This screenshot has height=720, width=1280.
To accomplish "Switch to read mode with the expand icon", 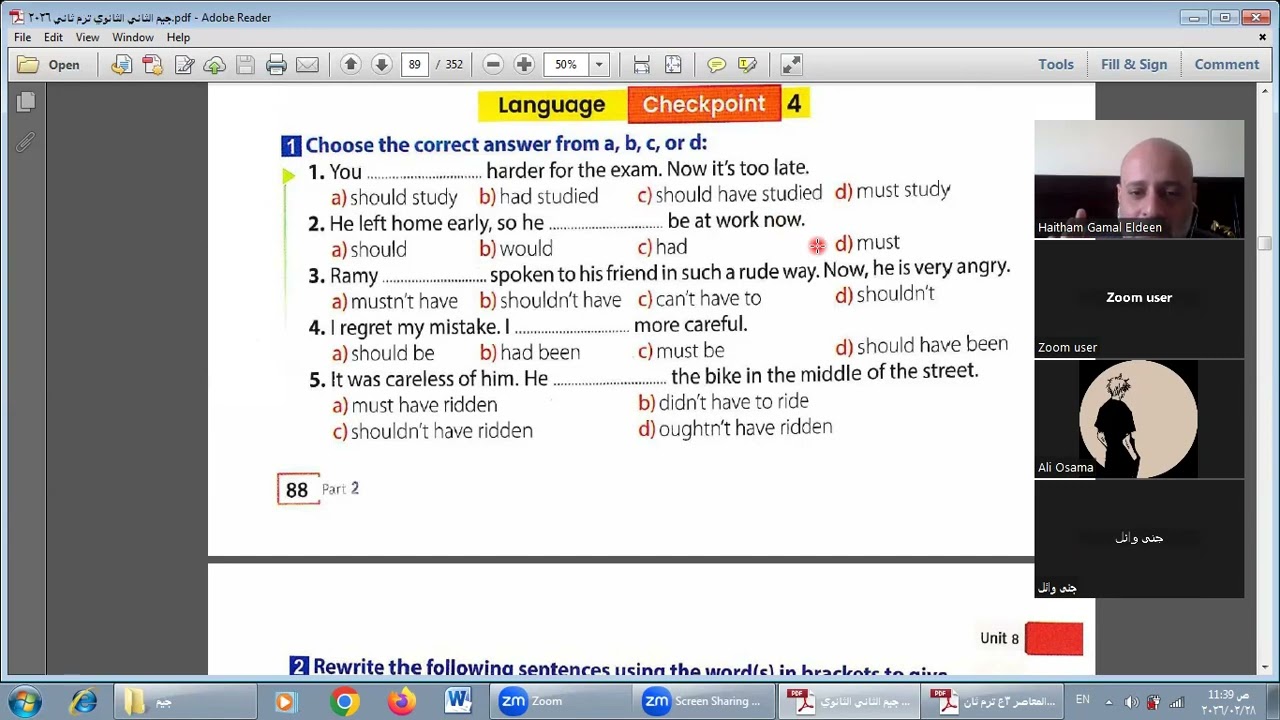I will [x=791, y=65].
